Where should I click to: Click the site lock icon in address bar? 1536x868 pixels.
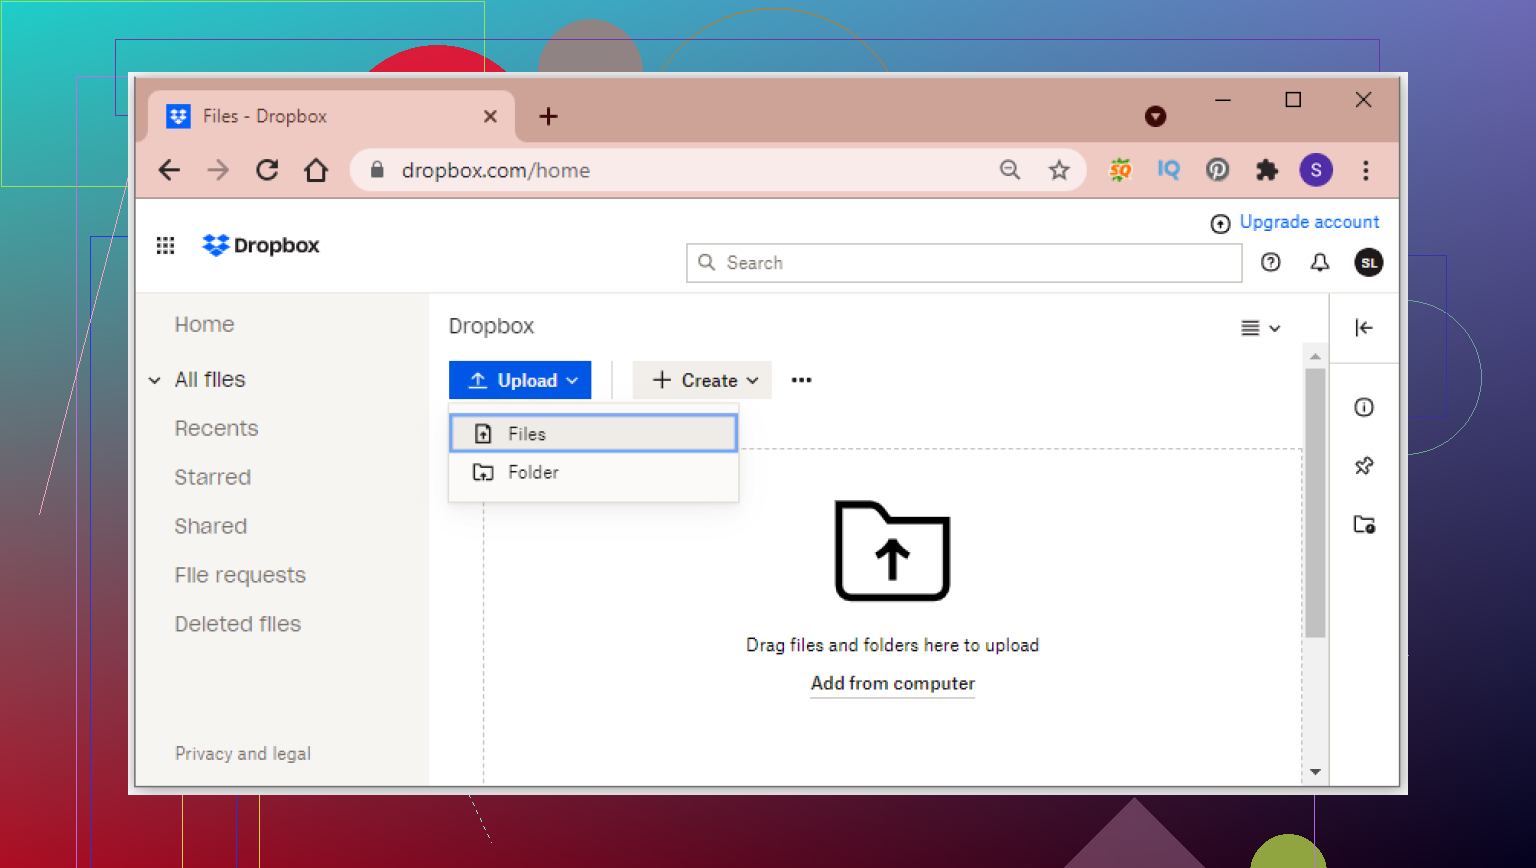(x=377, y=170)
